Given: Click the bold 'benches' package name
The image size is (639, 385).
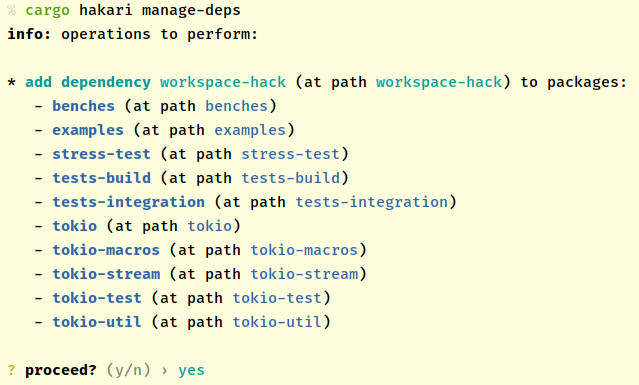Looking at the screenshot, I should click(x=84, y=106).
